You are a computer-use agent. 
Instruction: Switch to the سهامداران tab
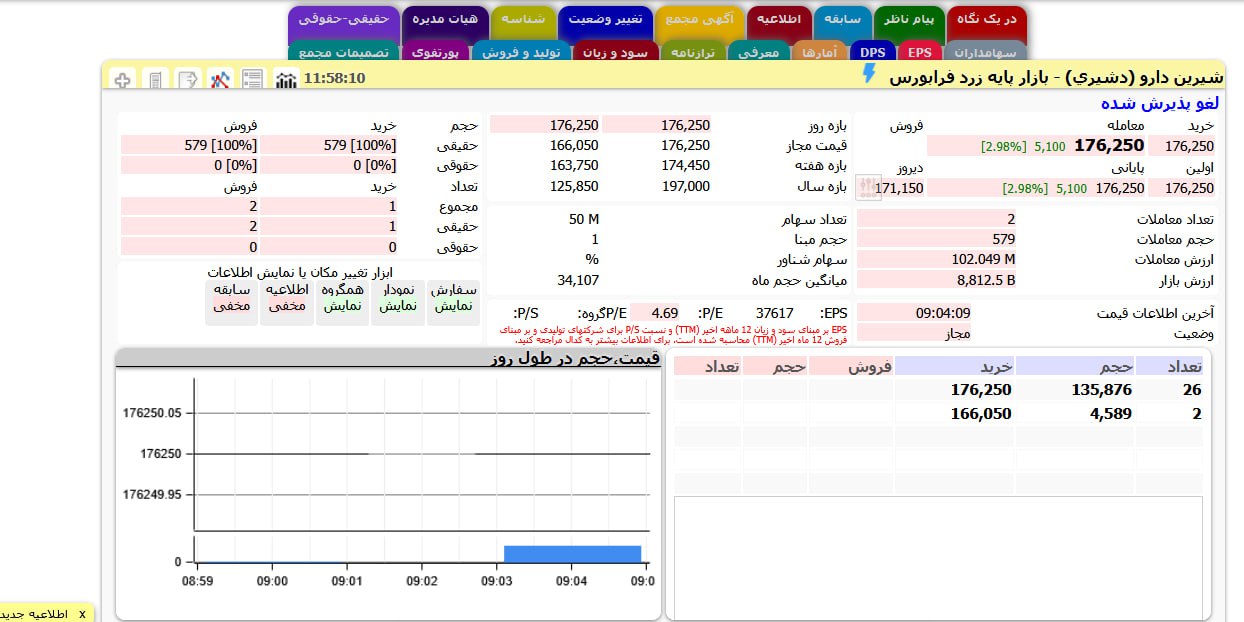[984, 52]
